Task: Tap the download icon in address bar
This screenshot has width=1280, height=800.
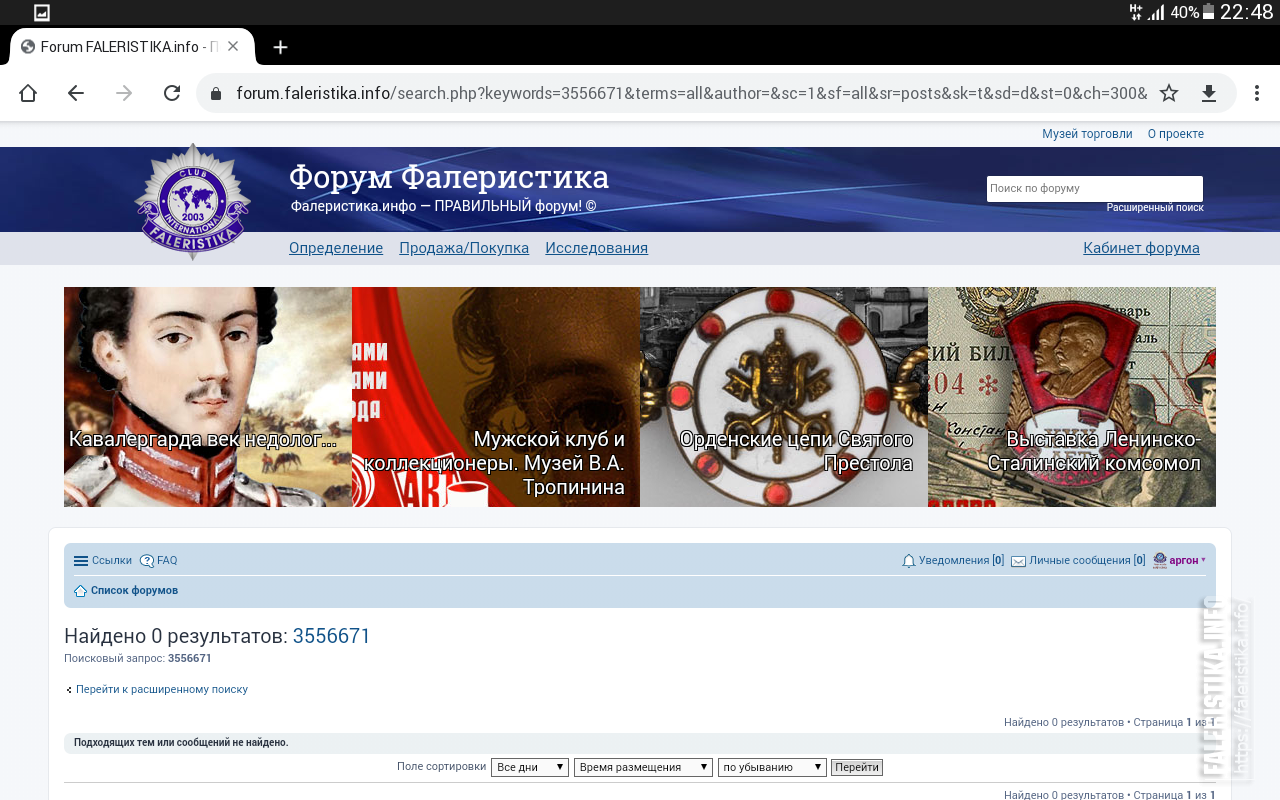Action: point(1208,93)
